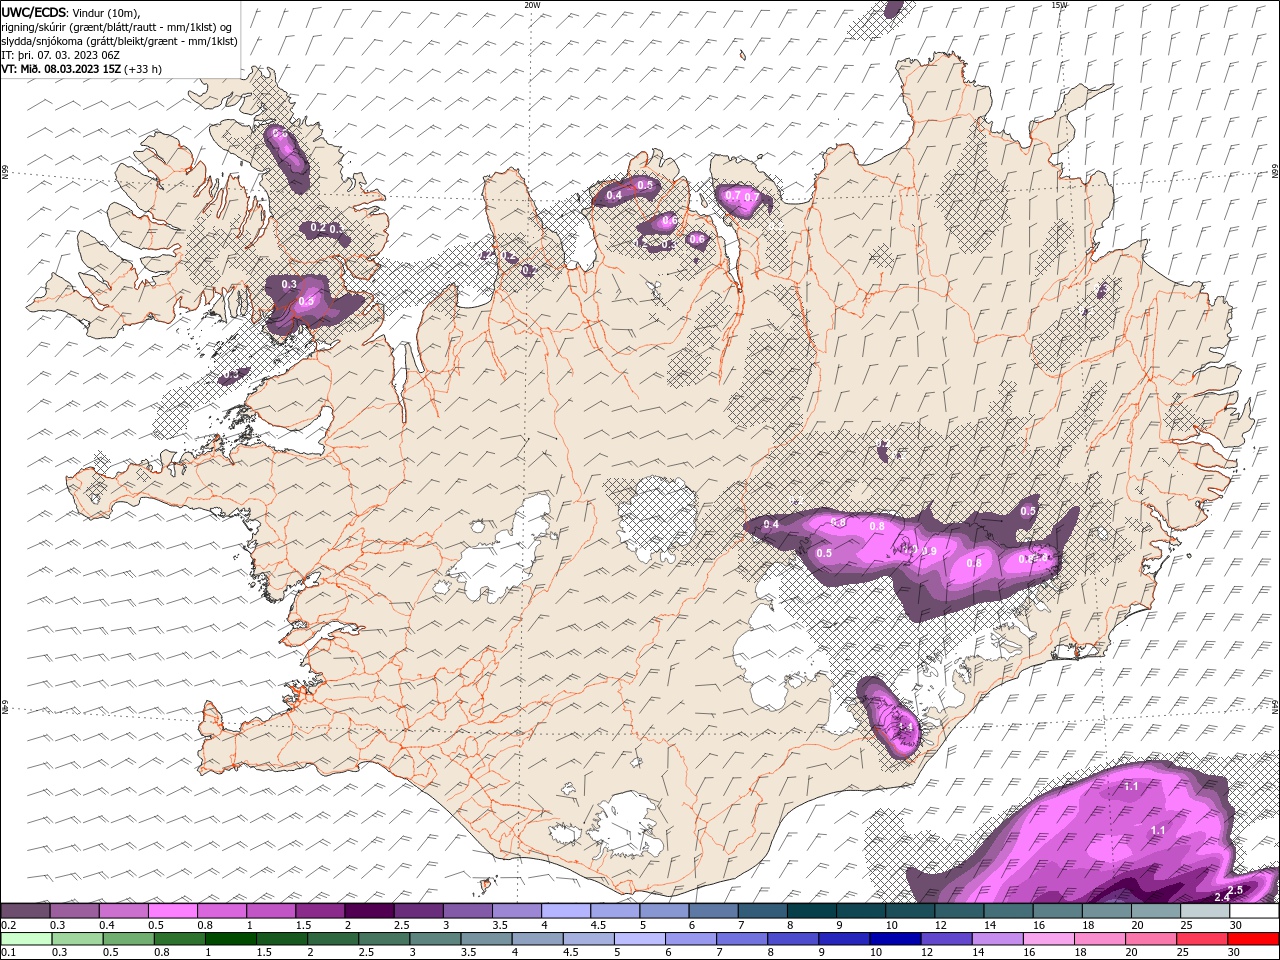
Task: Select the red lower legend swatch at 30
Action: 1252,939
